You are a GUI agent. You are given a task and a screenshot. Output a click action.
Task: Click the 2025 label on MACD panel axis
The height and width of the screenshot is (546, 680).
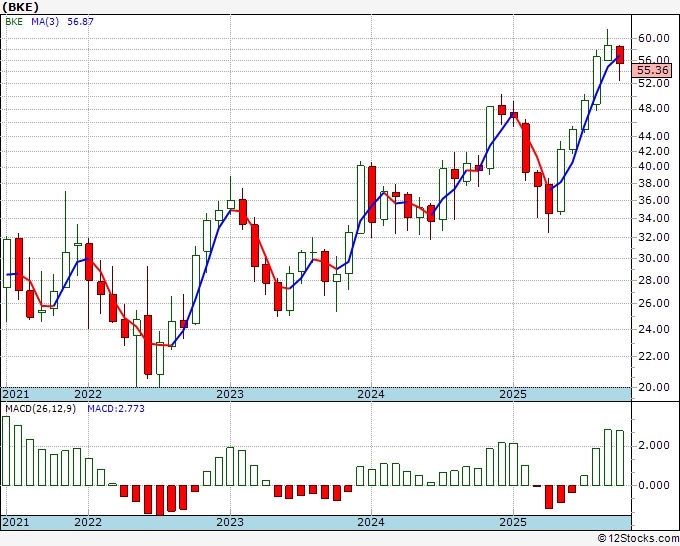click(x=513, y=522)
